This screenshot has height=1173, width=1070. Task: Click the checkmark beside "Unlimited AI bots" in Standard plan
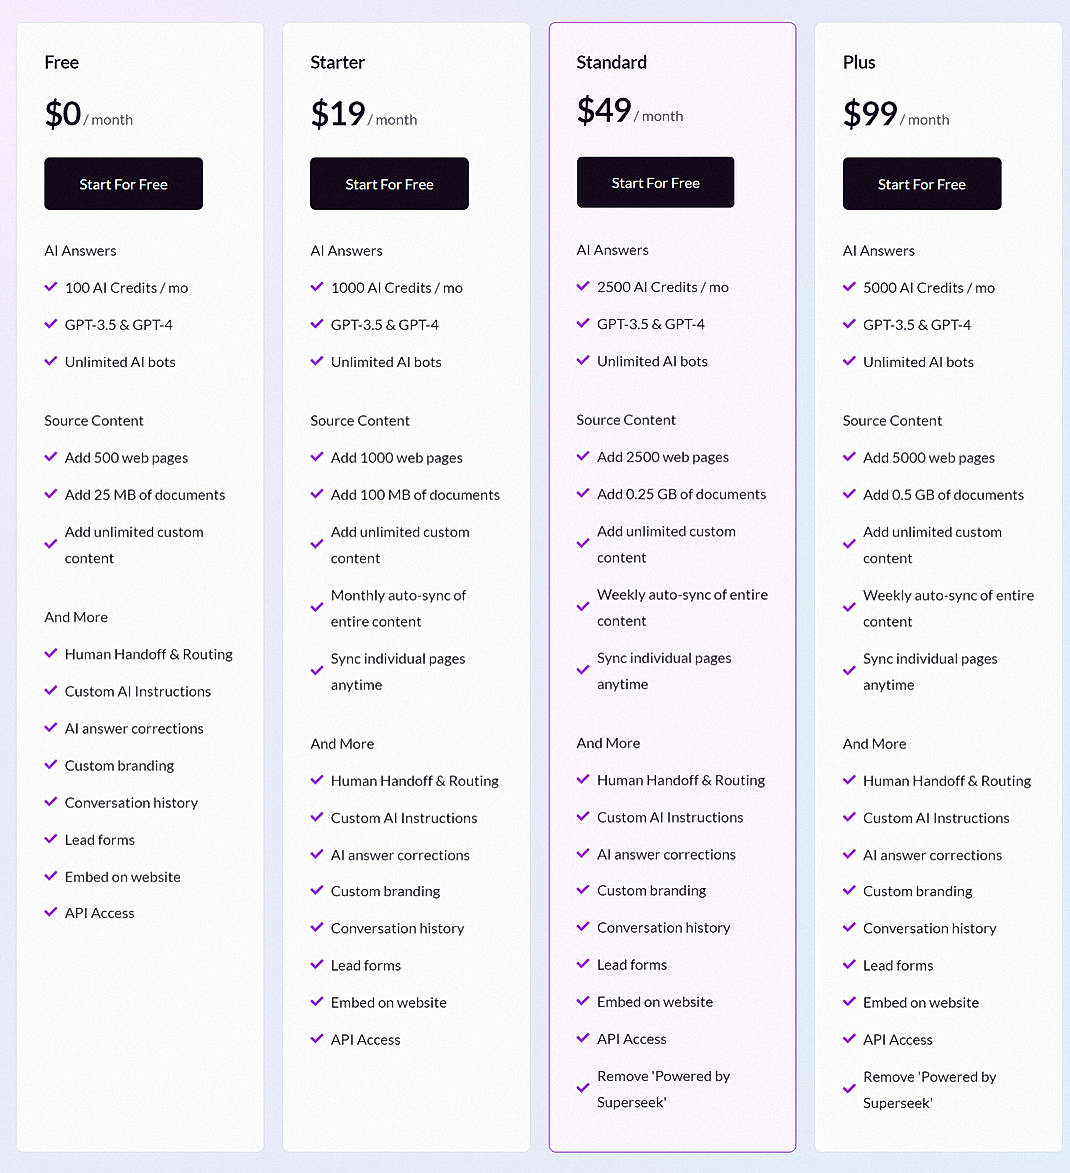tap(583, 360)
